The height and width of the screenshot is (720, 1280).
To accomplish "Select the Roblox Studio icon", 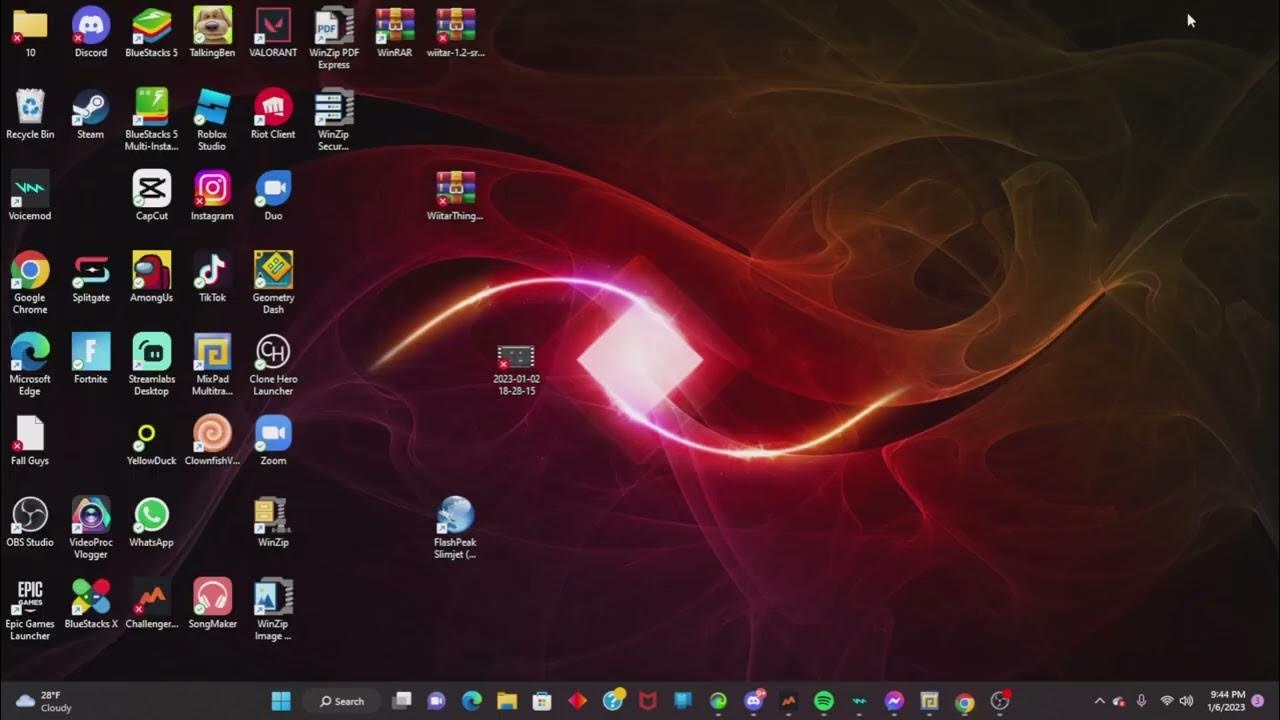I will 212,120.
